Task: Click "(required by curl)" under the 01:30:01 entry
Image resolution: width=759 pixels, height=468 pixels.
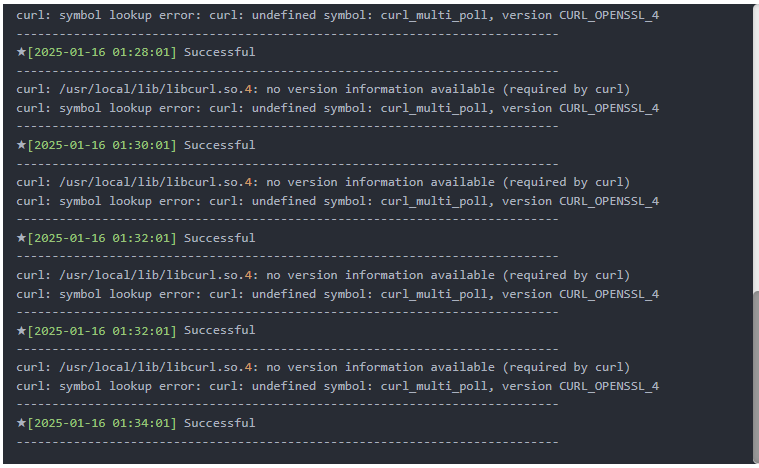Action: (566, 182)
